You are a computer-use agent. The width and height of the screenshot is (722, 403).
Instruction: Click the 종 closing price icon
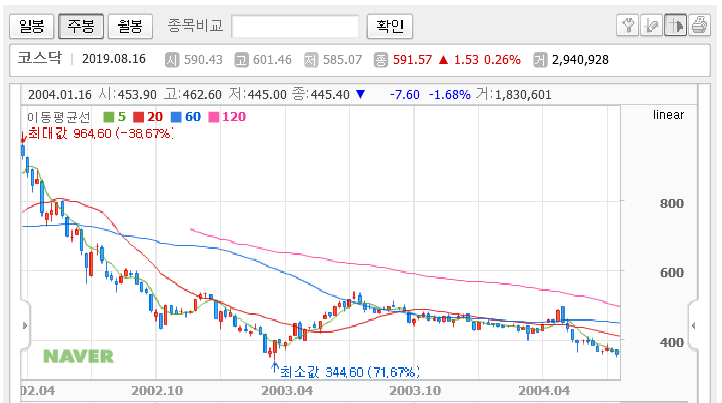pyautogui.click(x=381, y=60)
